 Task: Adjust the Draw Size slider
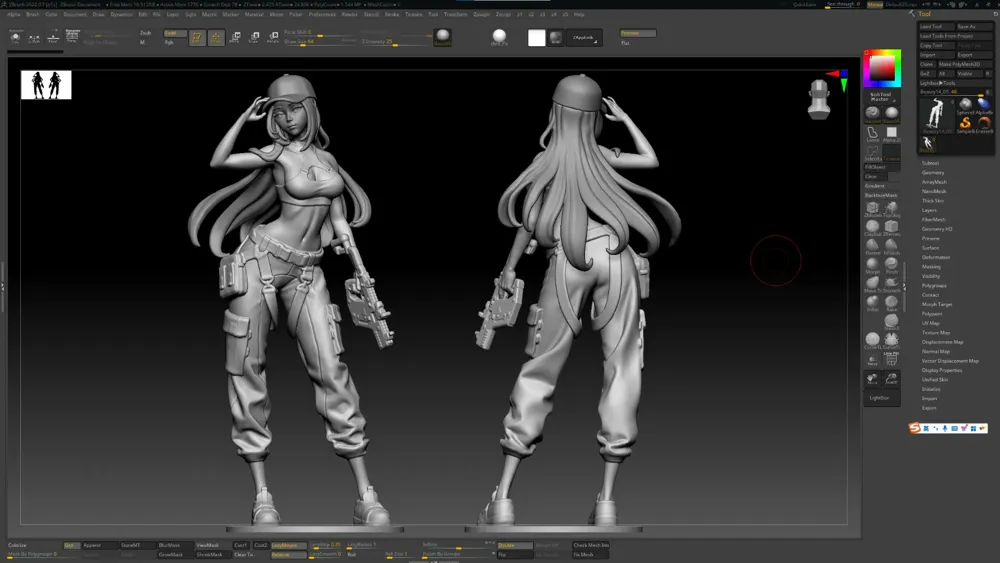click(320, 41)
